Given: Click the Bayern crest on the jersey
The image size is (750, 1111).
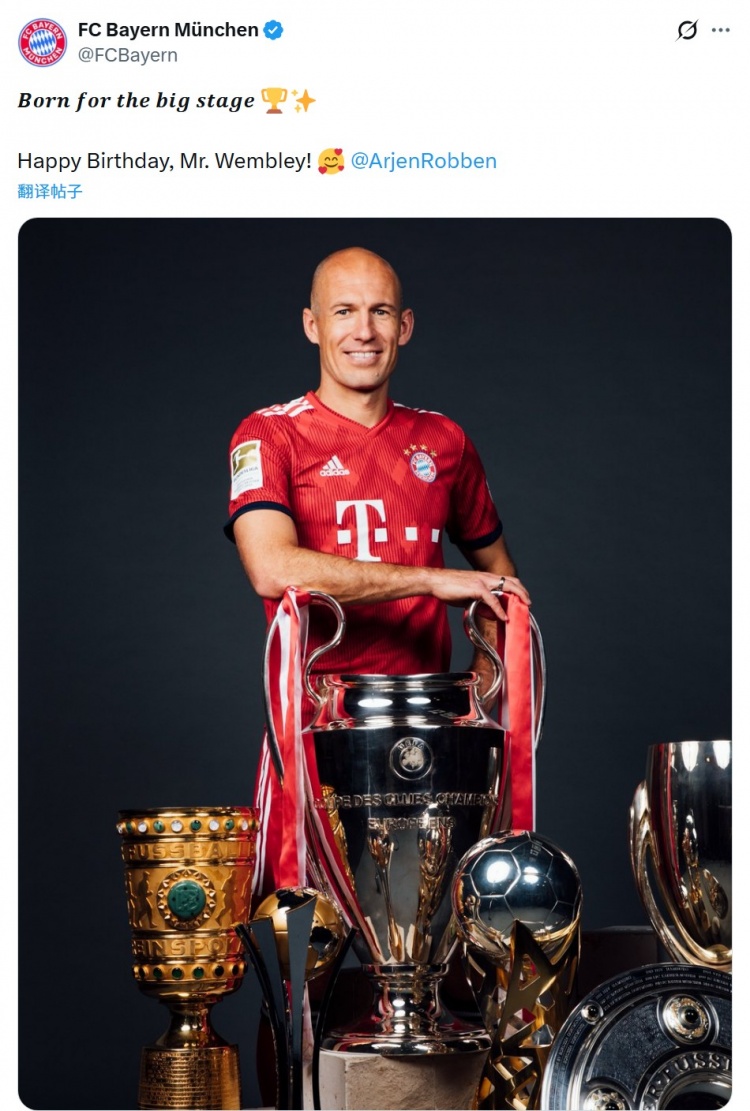Looking at the screenshot, I should coord(423,466).
